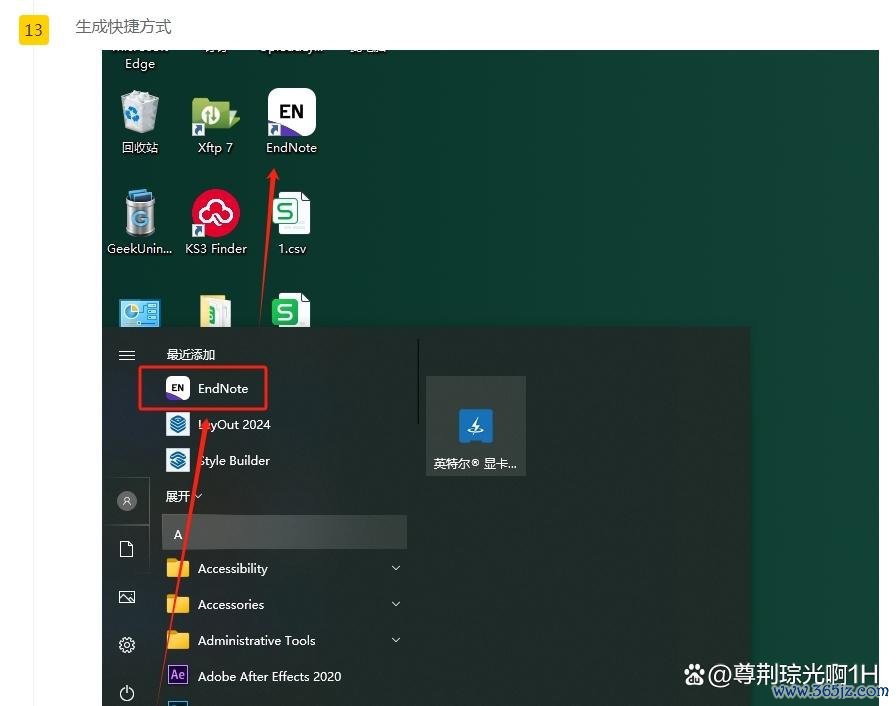Open the user account icon in Start sidebar
Image resolution: width=896 pixels, height=706 pixels.
click(127, 501)
